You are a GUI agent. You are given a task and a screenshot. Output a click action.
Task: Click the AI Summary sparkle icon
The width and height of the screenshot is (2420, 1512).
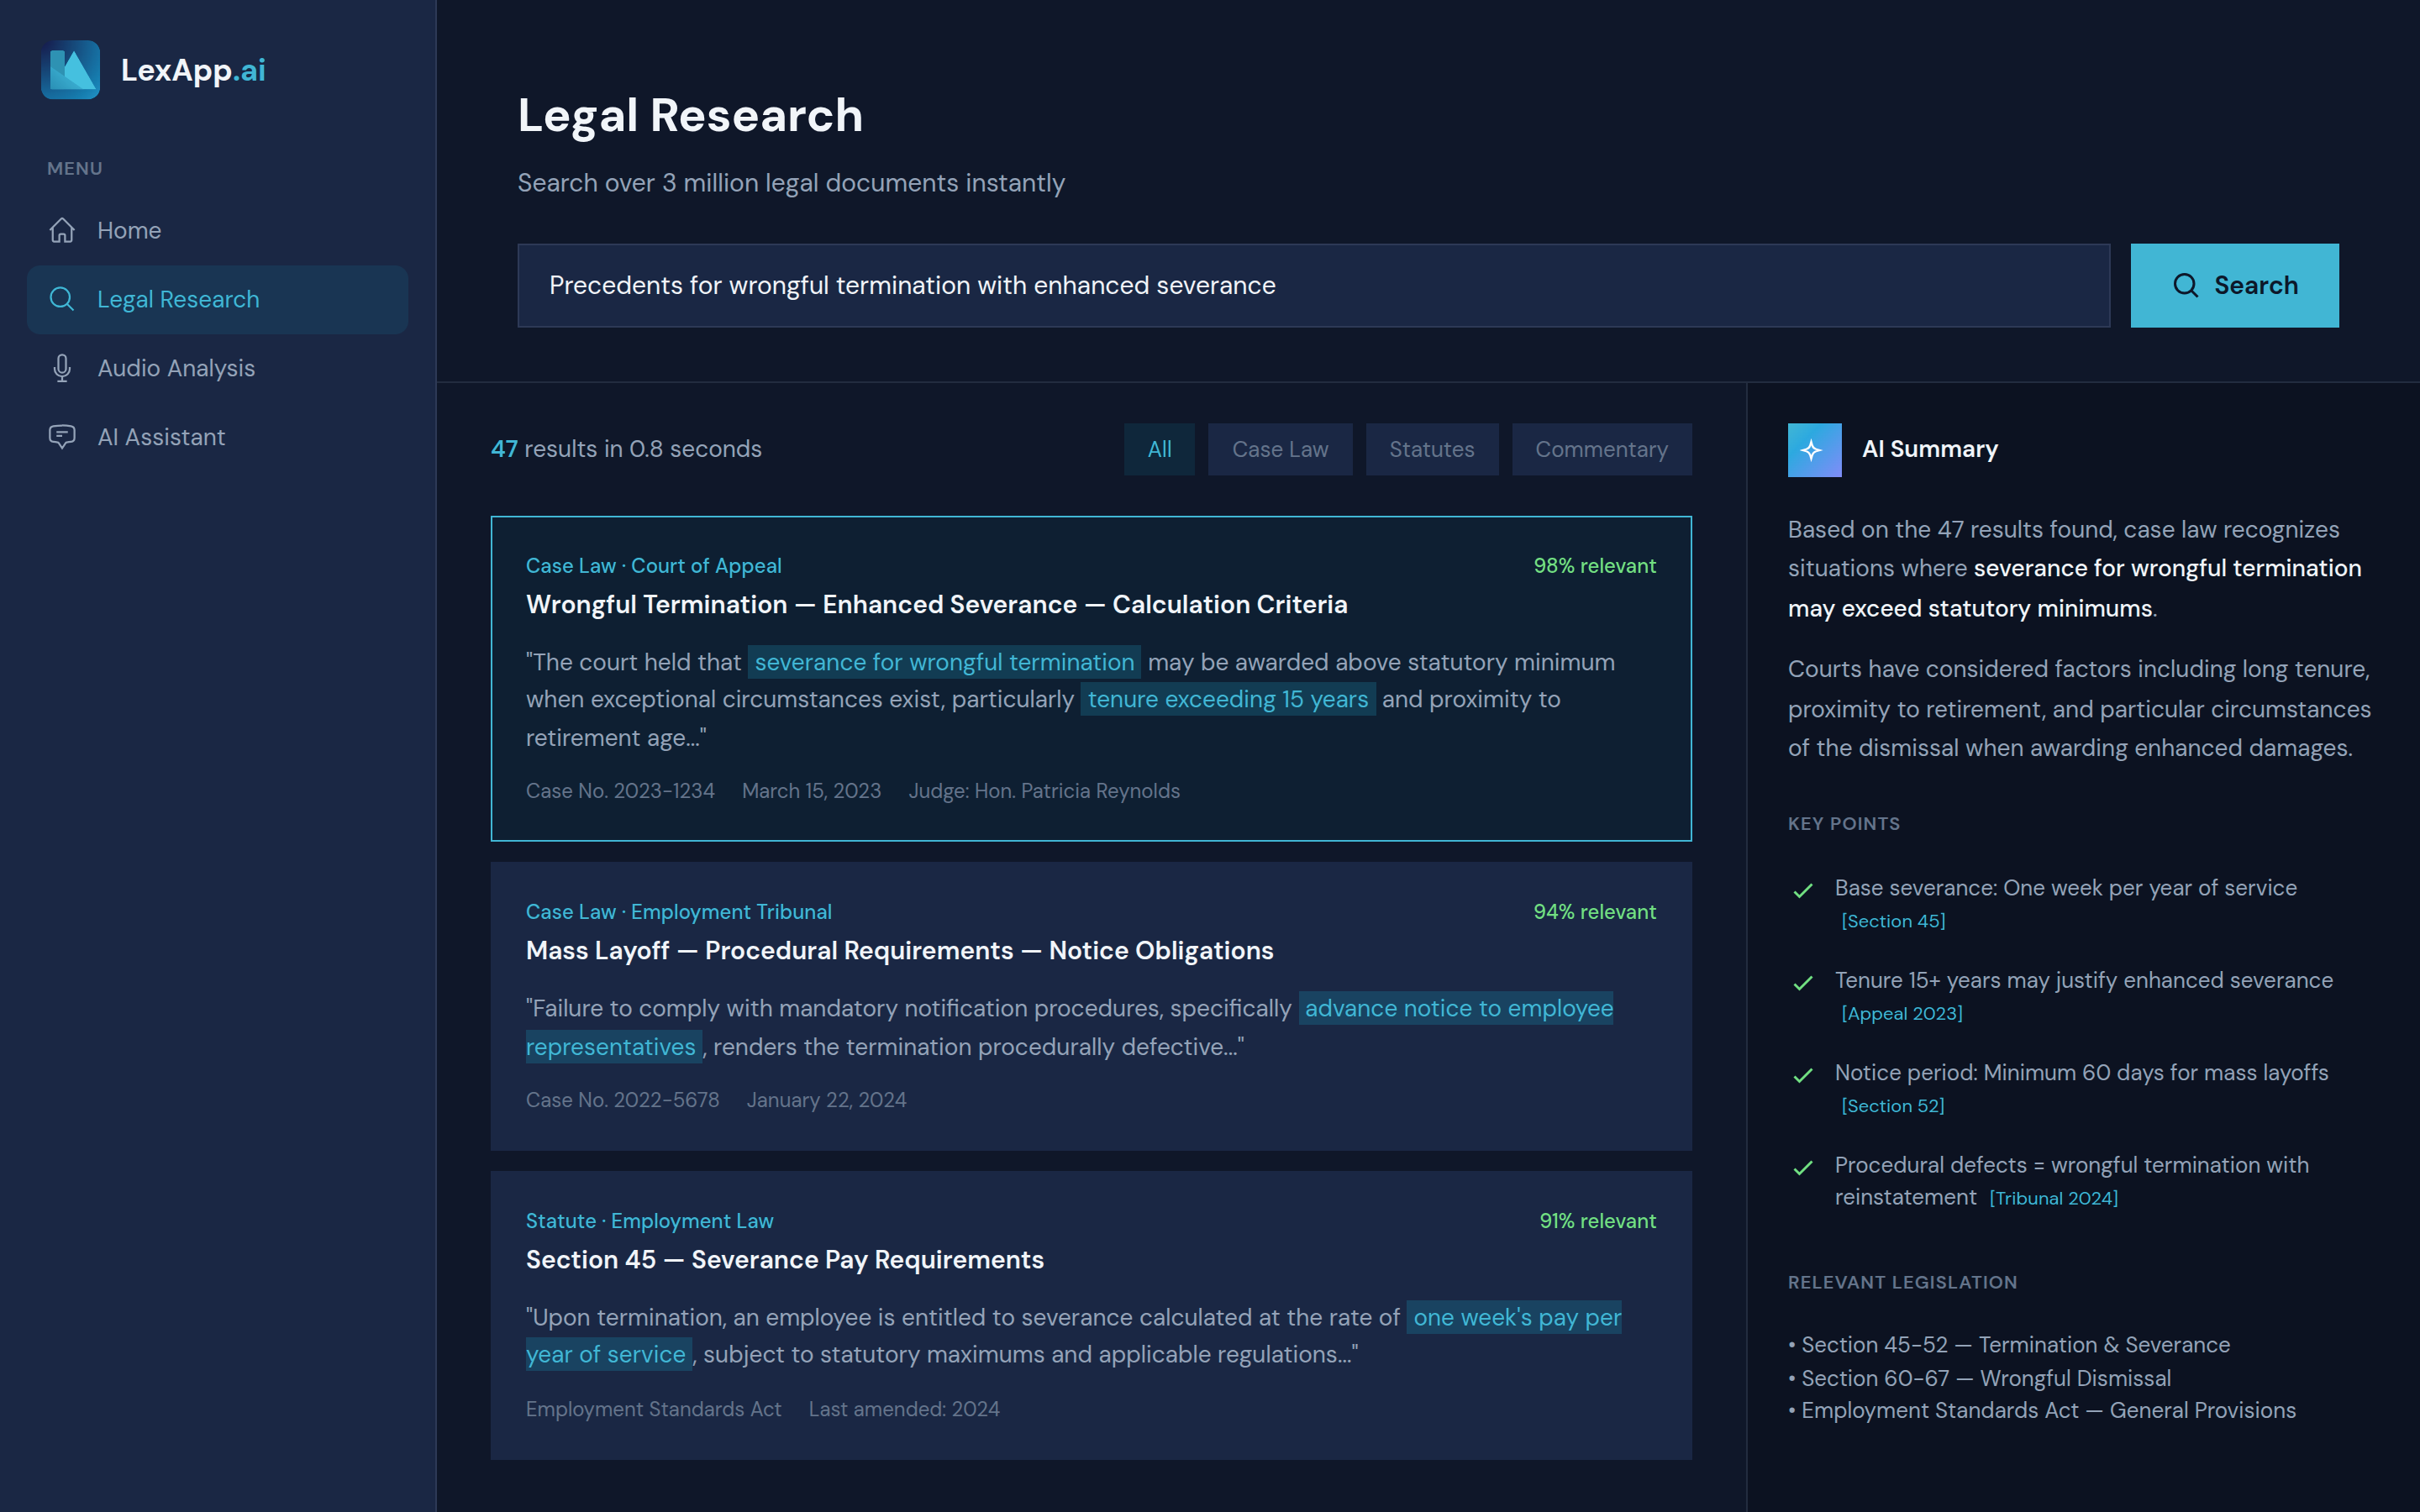[x=1813, y=450]
